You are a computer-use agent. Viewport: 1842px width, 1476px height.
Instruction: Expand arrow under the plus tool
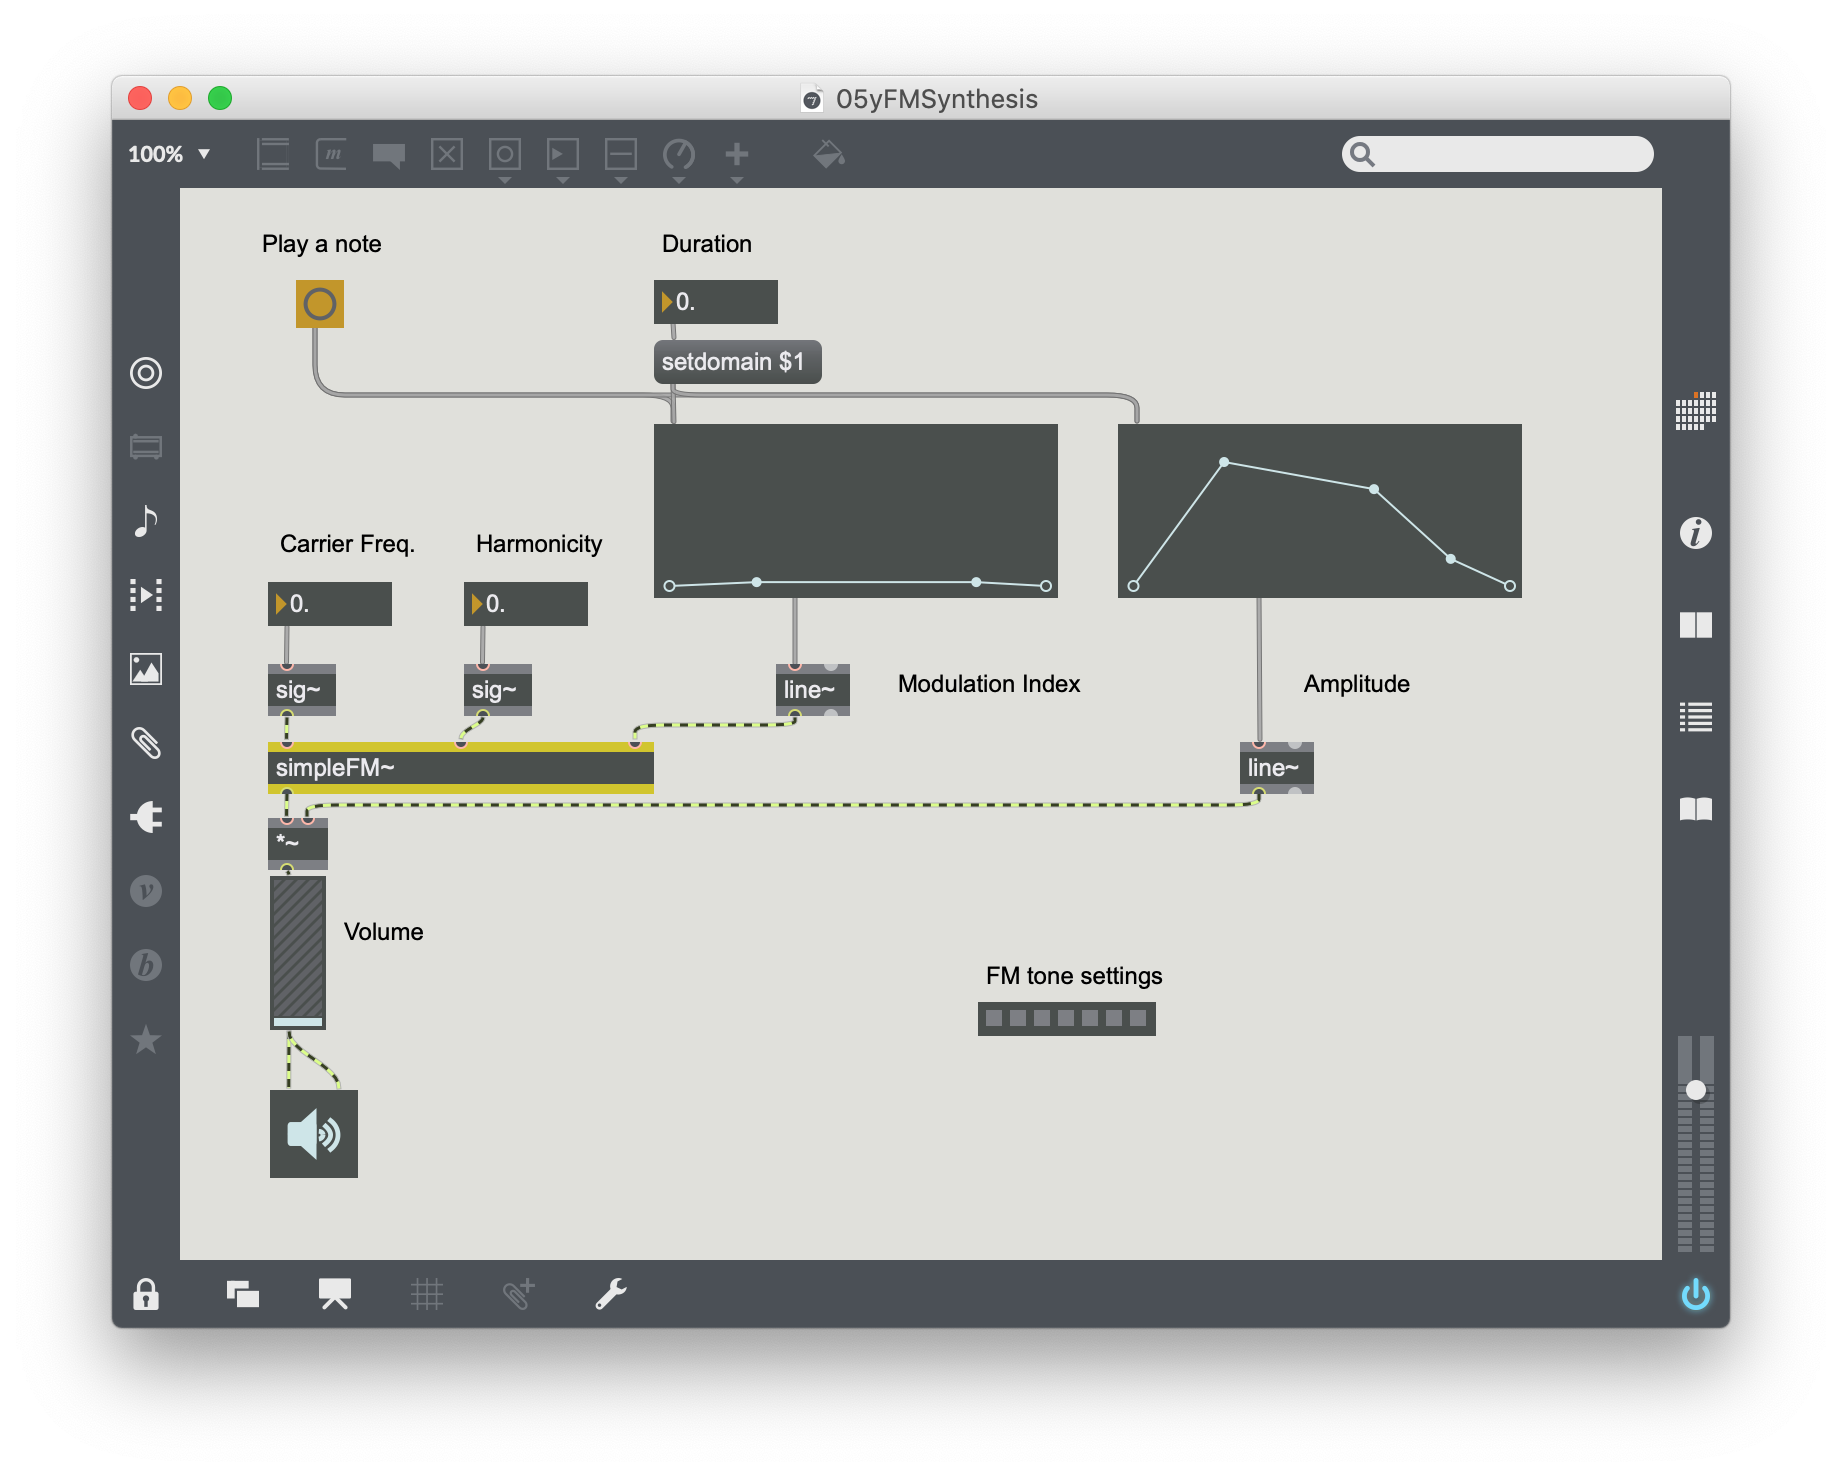tap(736, 180)
